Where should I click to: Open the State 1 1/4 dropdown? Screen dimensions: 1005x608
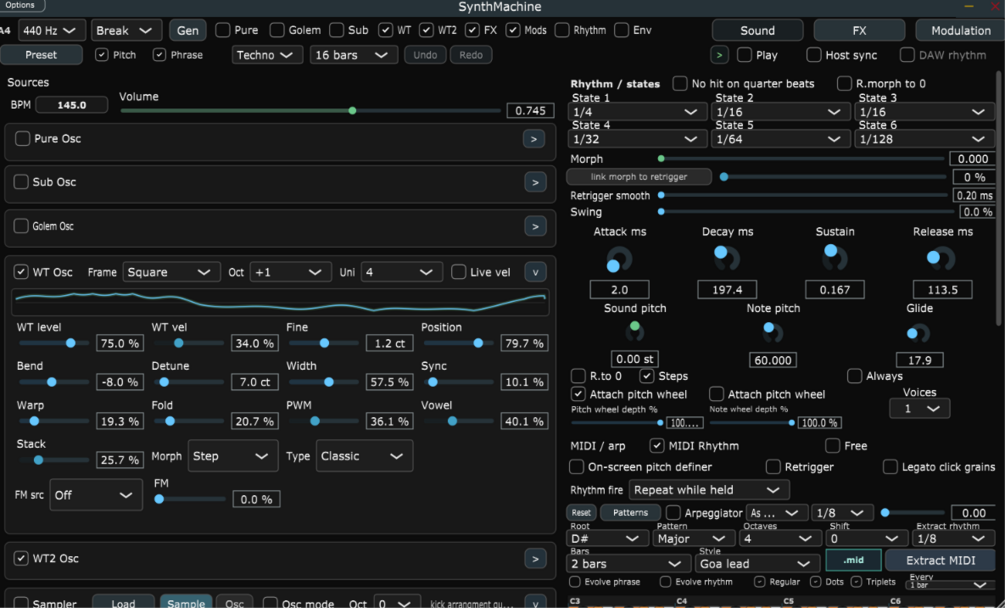pyautogui.click(x=637, y=111)
